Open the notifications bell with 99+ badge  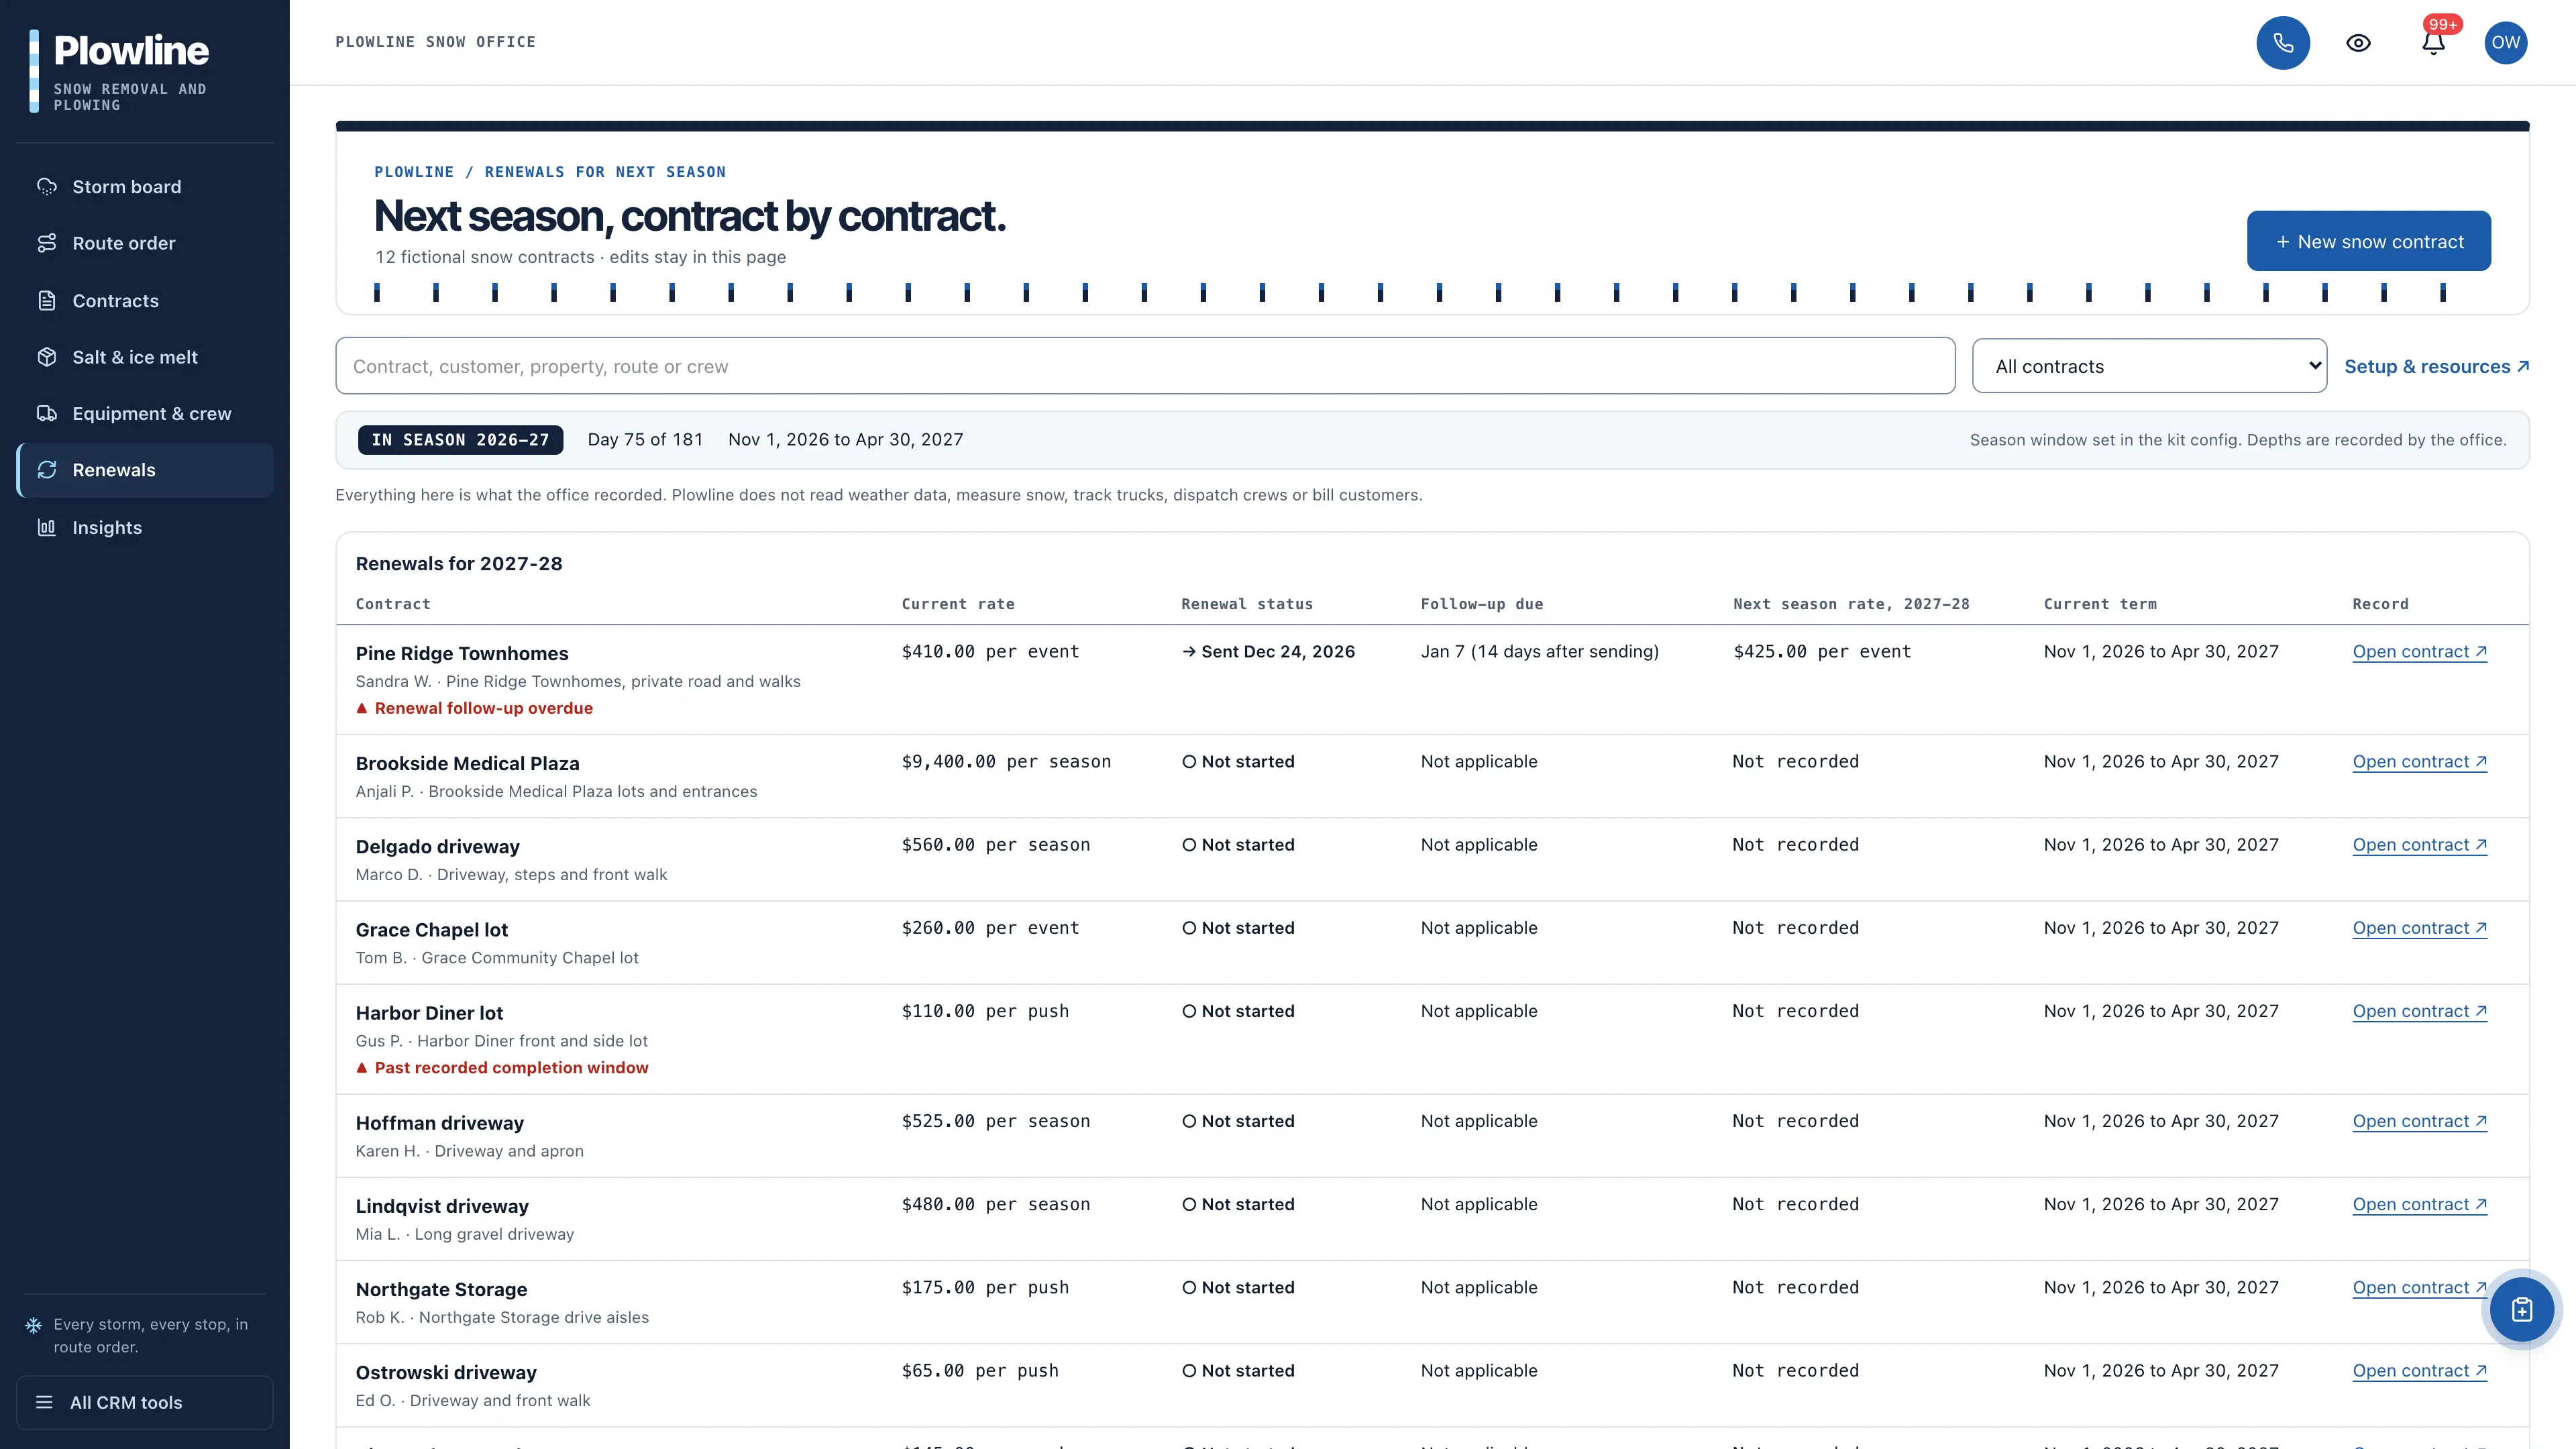point(2434,43)
